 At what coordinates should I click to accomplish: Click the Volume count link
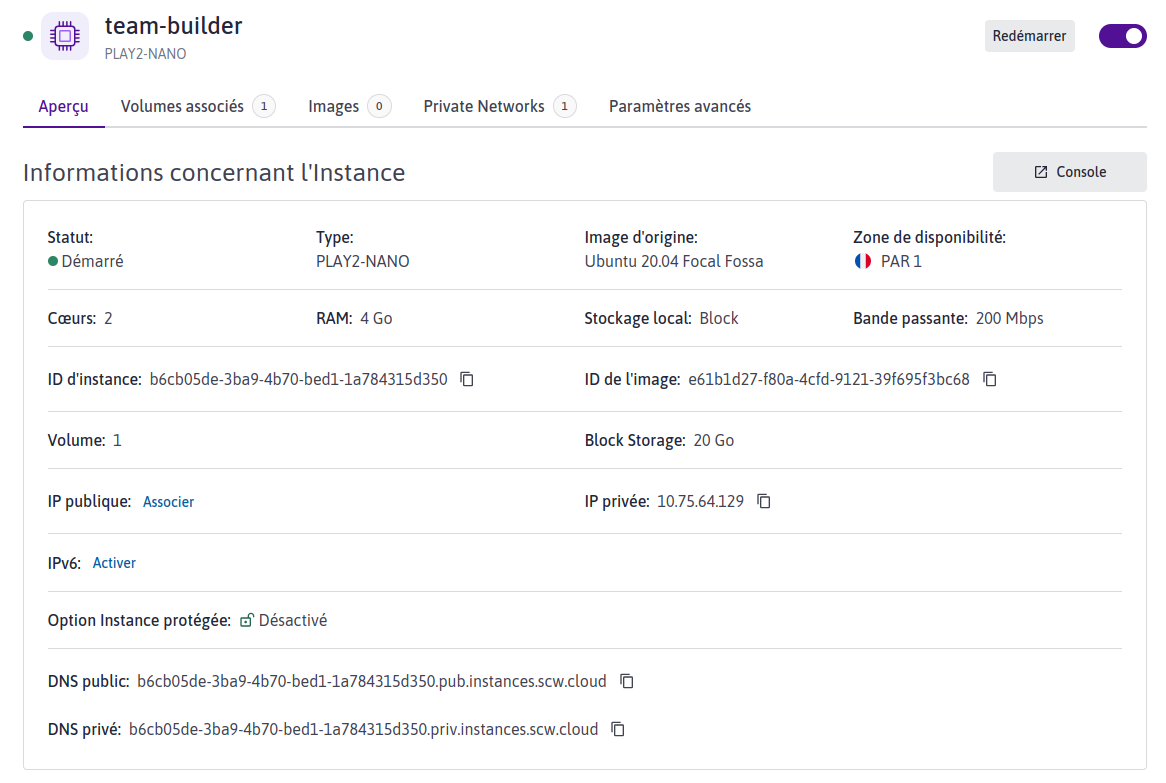pyautogui.click(x=117, y=440)
